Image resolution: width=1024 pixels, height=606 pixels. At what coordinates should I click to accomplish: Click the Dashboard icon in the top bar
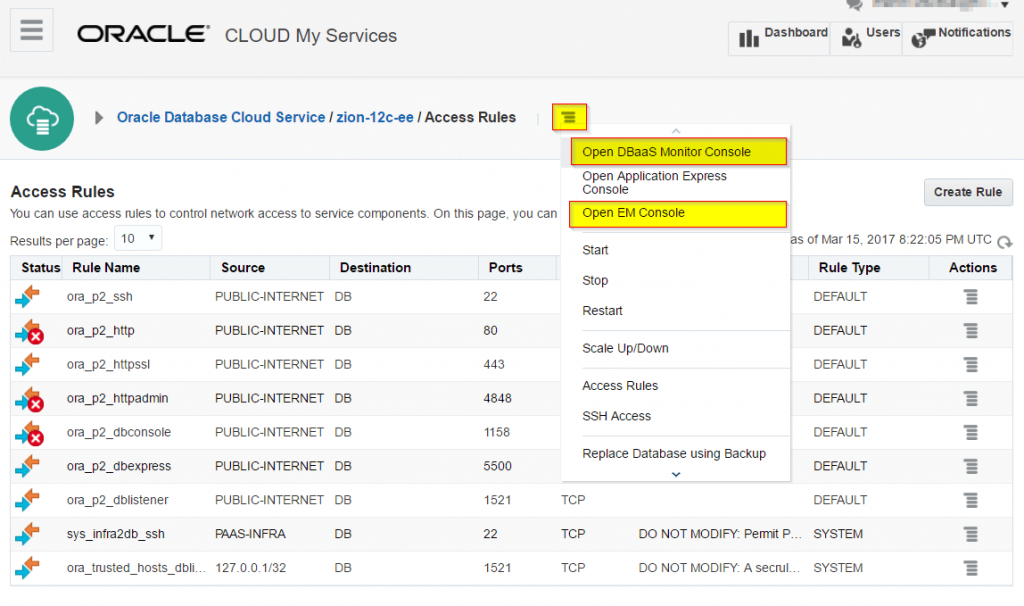coord(749,37)
